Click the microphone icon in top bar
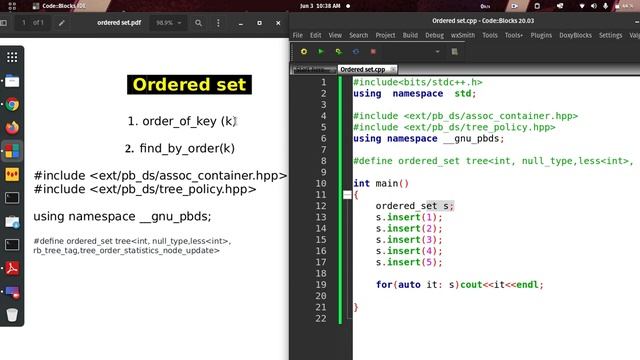640x360 pixels. [606, 6]
